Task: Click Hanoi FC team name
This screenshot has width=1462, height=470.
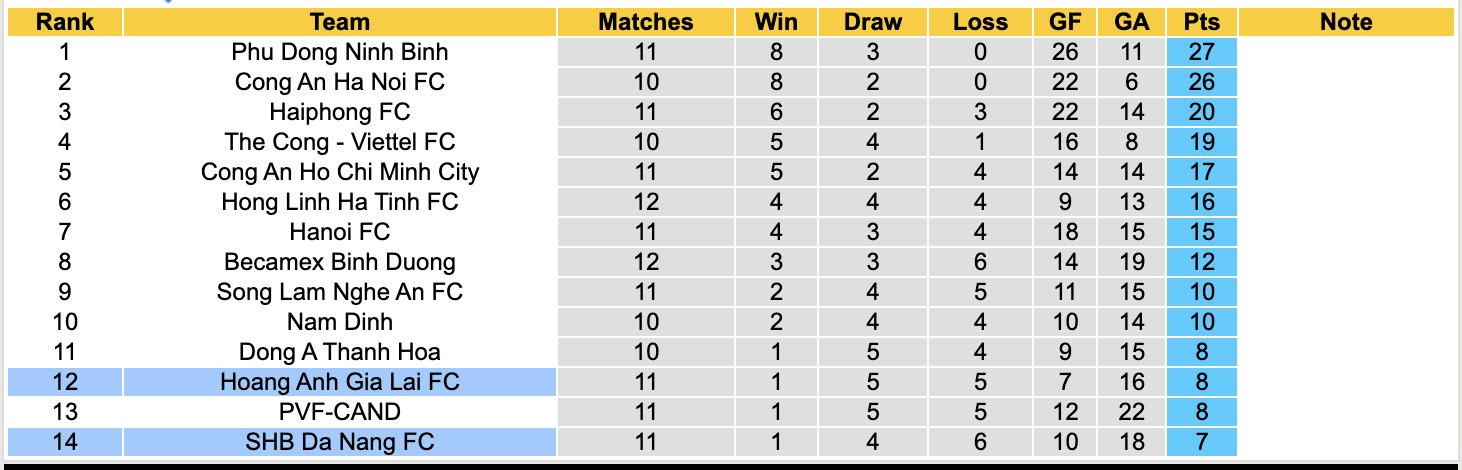Action: pos(339,232)
